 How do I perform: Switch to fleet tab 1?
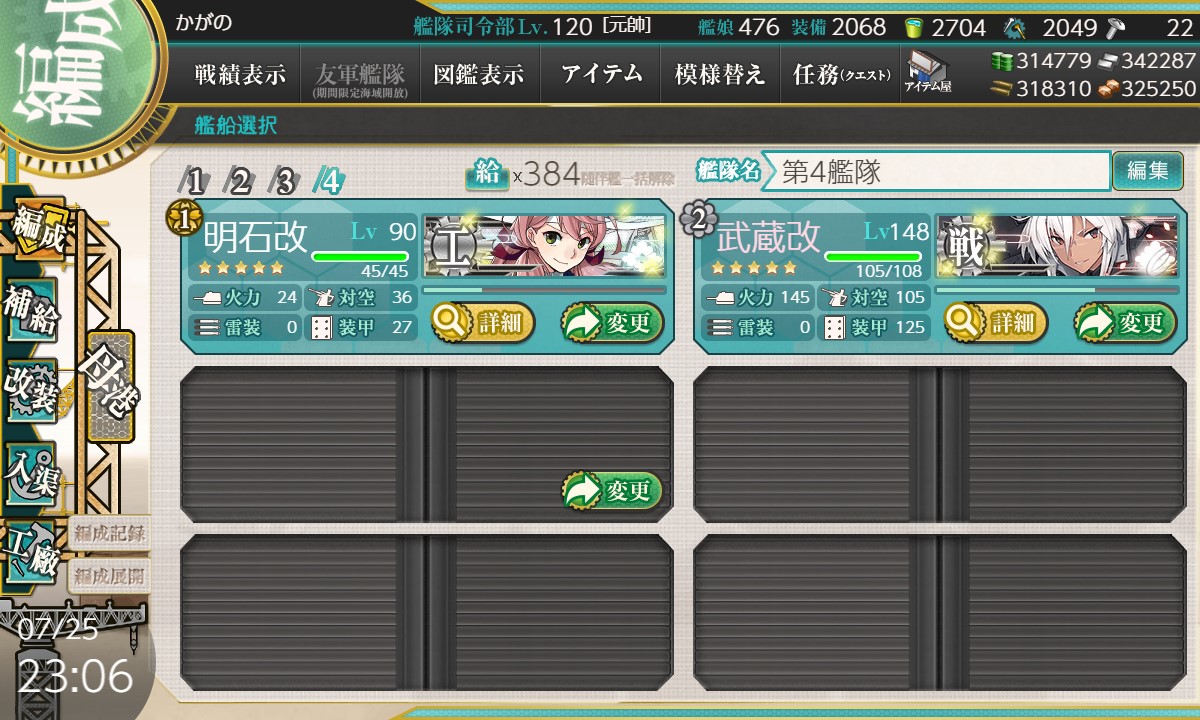(x=196, y=181)
